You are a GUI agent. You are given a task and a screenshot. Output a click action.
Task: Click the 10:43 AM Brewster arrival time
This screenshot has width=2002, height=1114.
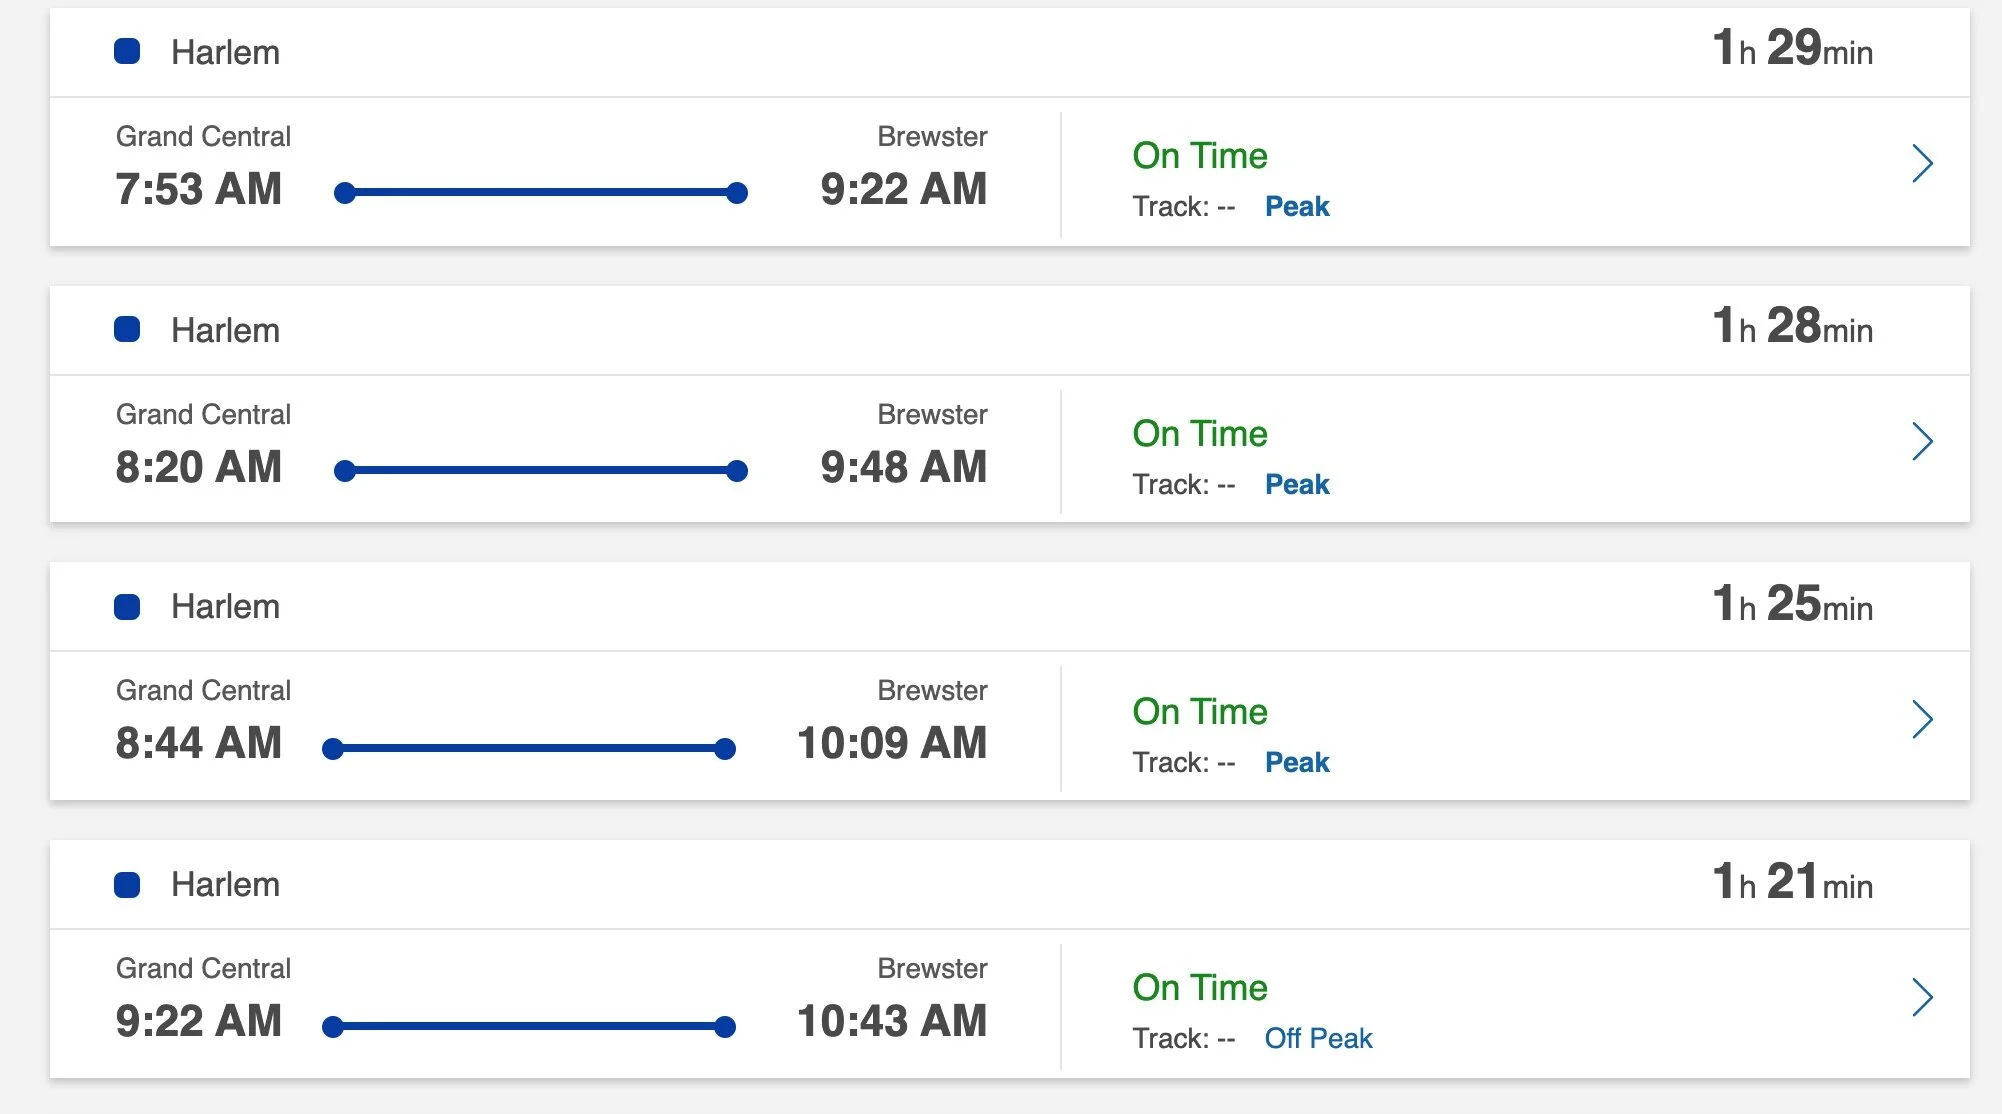click(x=892, y=1021)
